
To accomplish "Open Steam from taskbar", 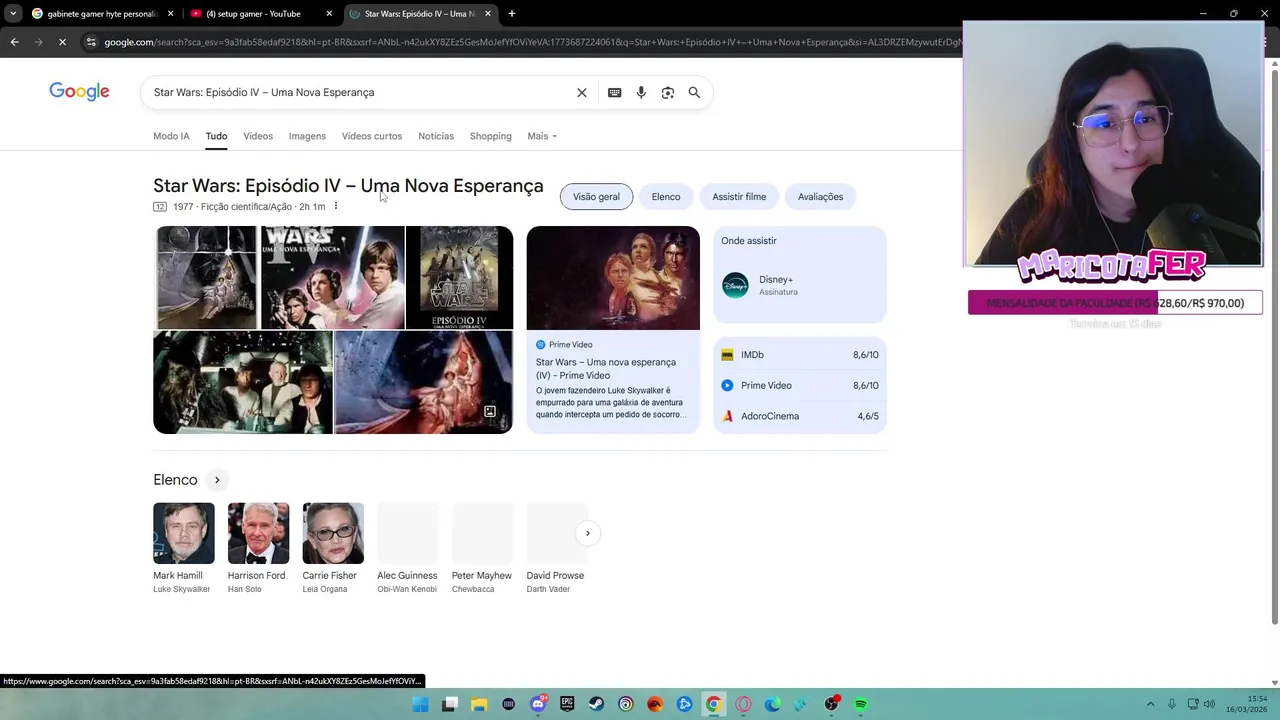I will coord(597,704).
